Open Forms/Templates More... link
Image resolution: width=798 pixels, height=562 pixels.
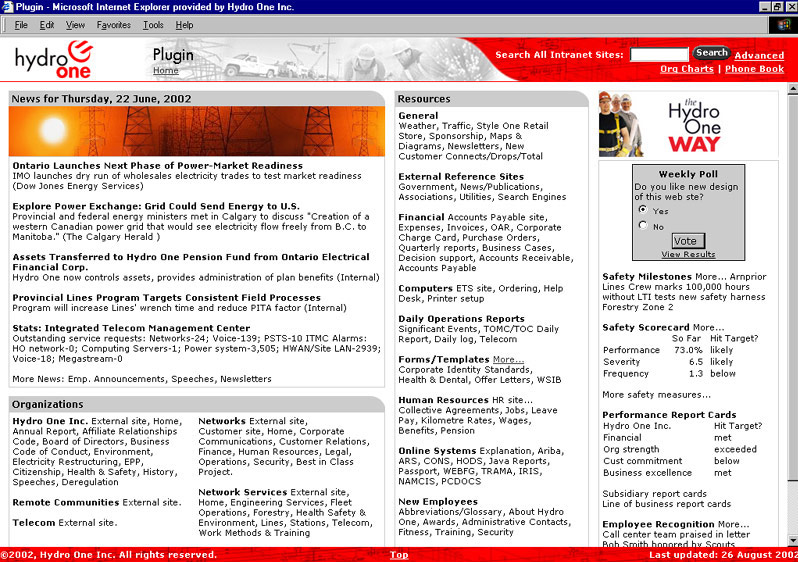(x=508, y=359)
